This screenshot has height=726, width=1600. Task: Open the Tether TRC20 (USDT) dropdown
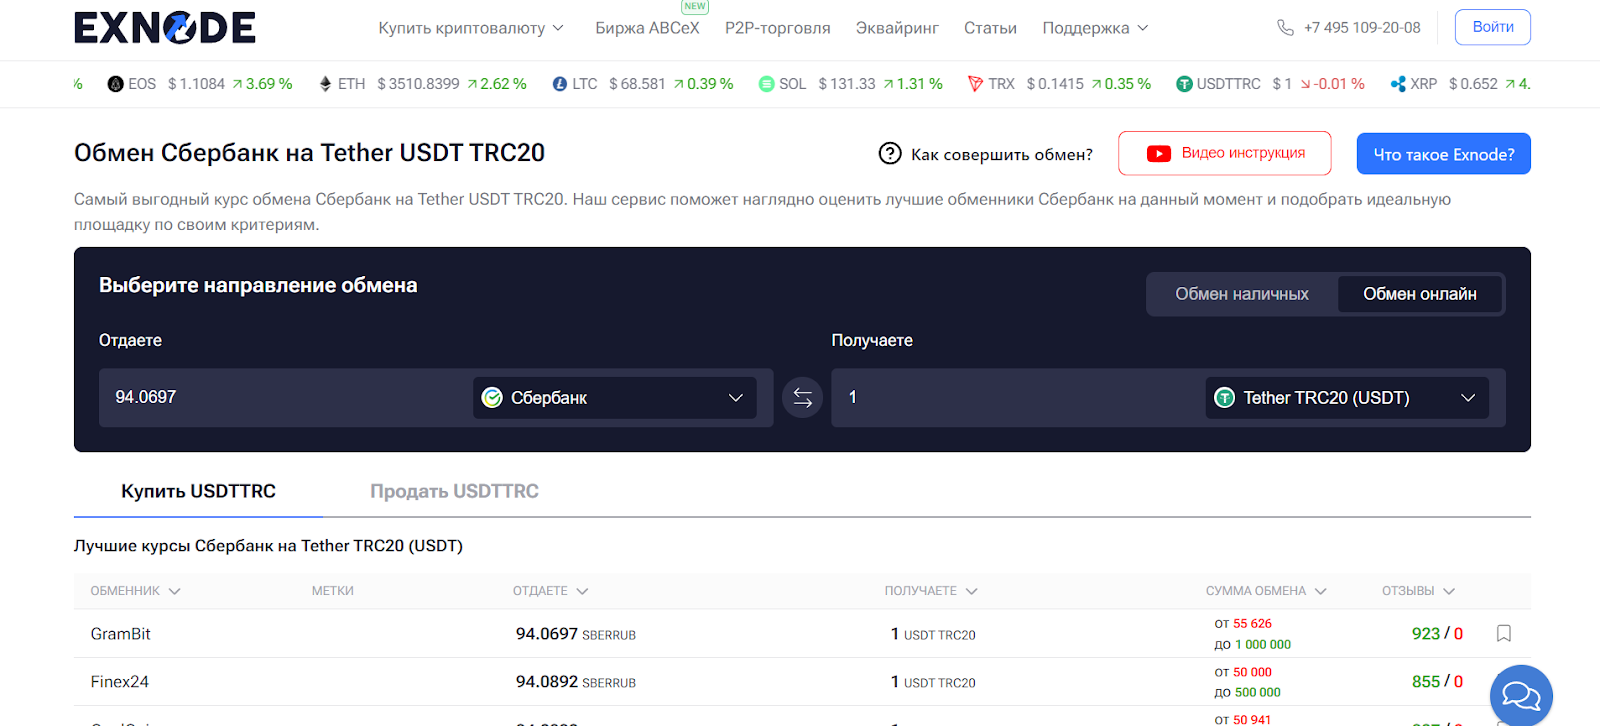pos(1347,397)
